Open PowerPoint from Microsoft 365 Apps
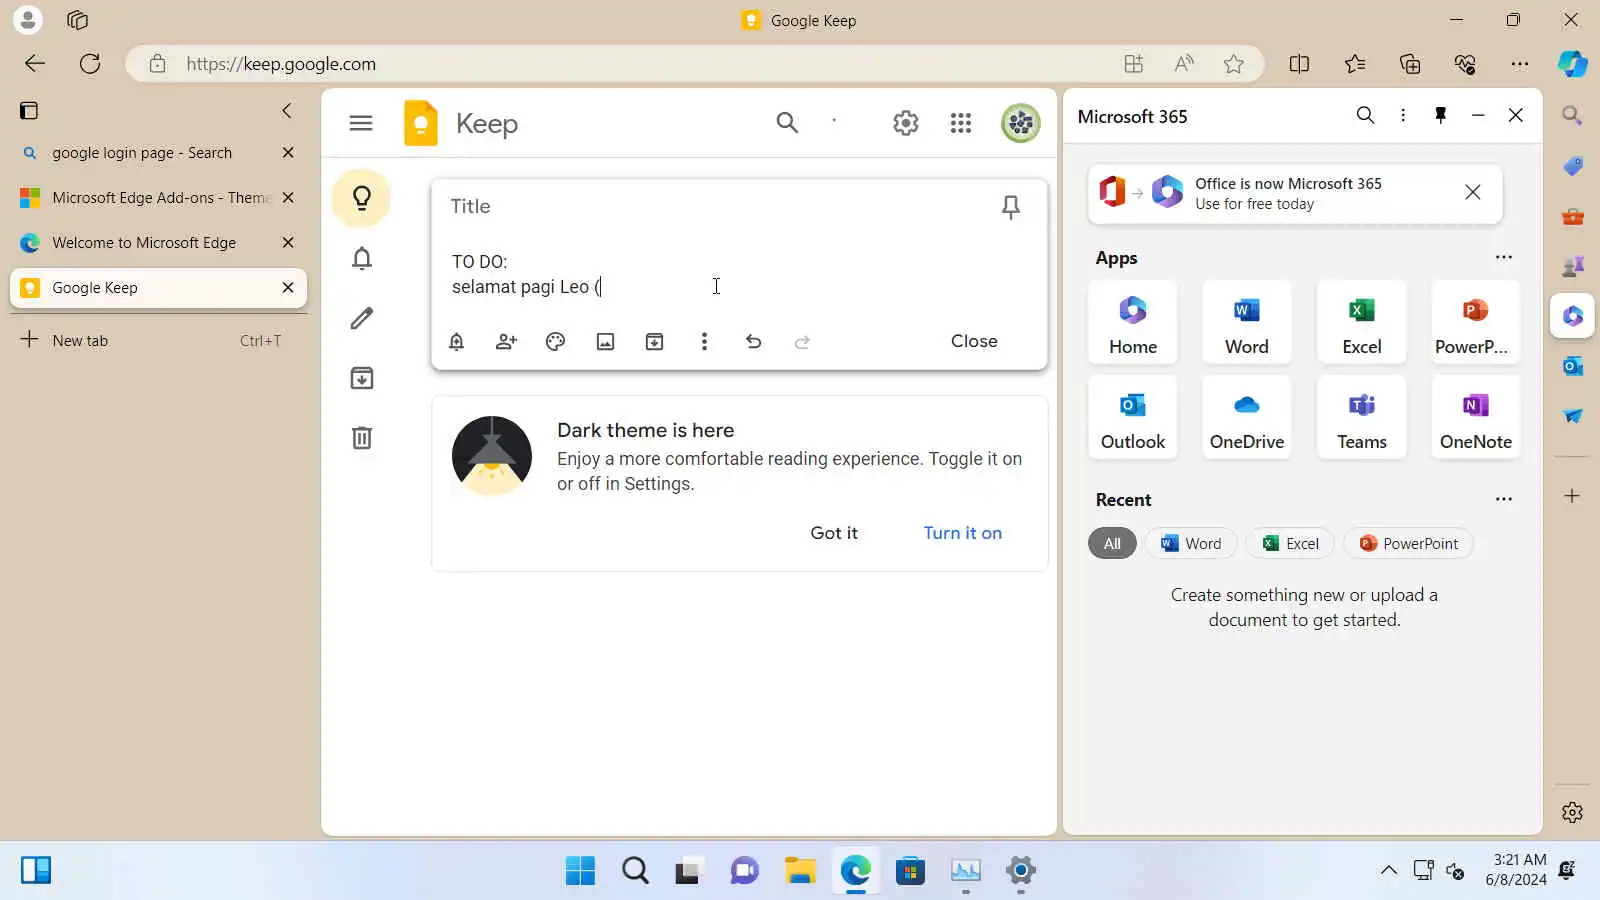This screenshot has height=900, width=1600. (1476, 323)
